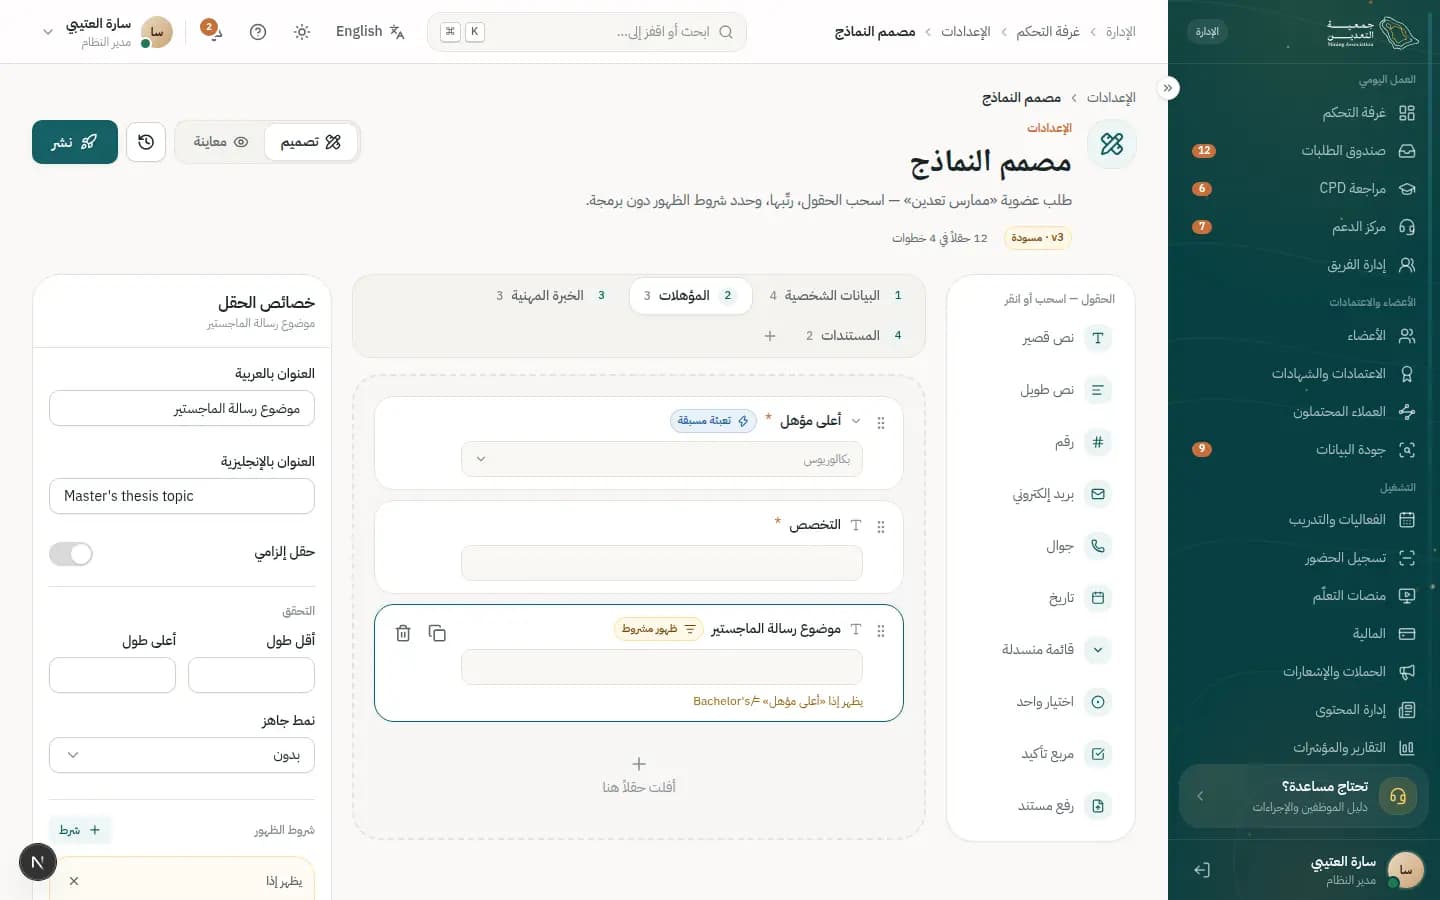Grab drag handle of التخصص field
The height and width of the screenshot is (900, 1440).
point(881,527)
